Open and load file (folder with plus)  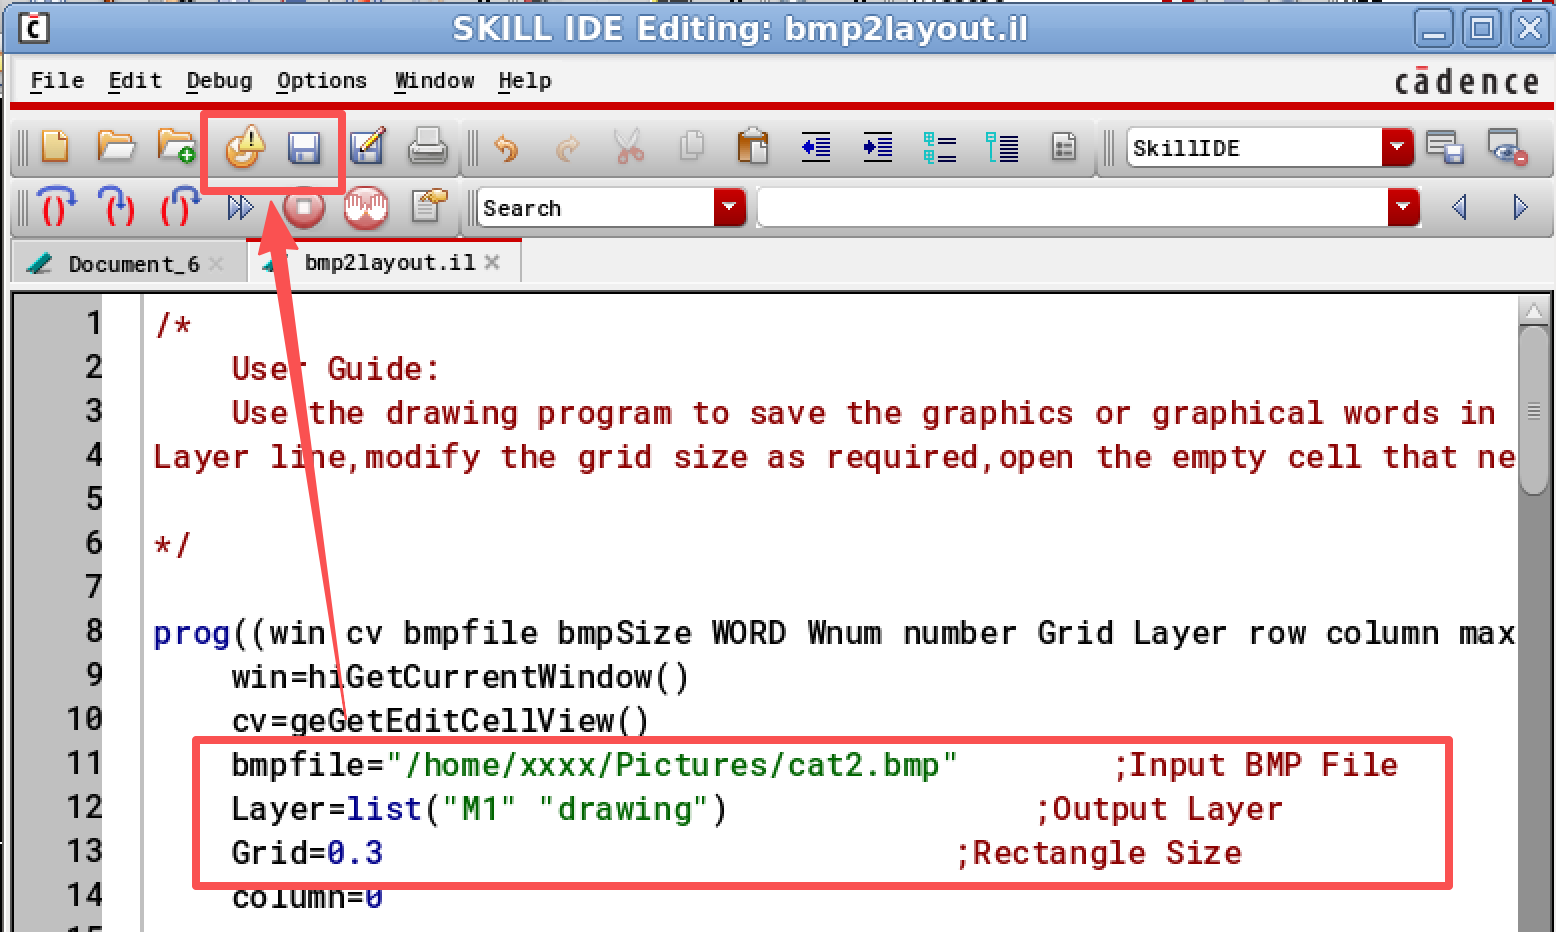[177, 147]
